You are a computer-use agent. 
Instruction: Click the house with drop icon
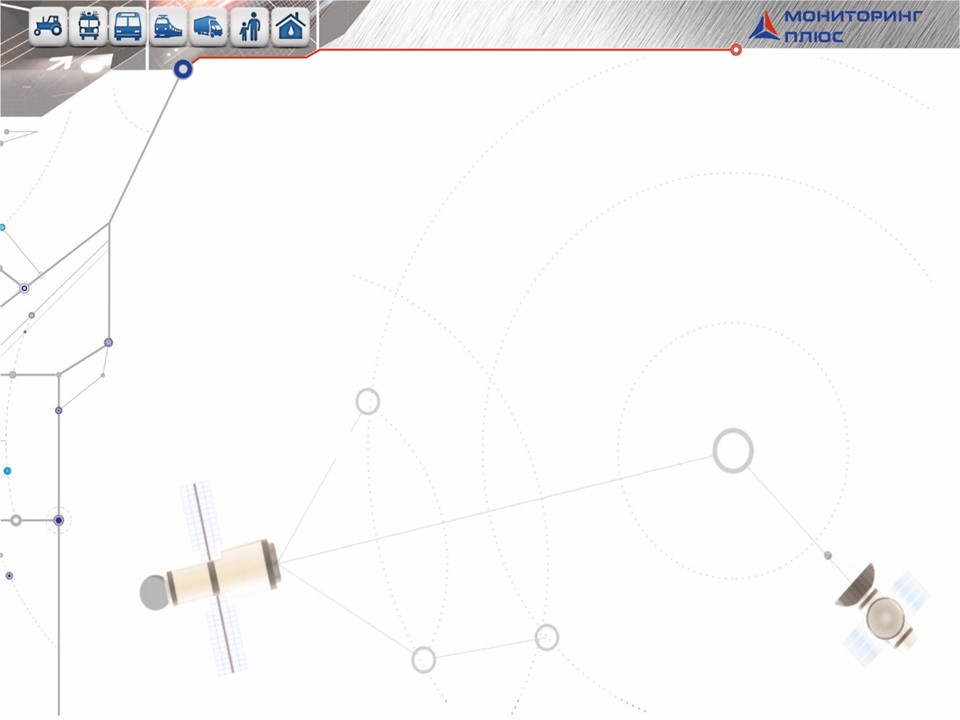[x=290, y=26]
